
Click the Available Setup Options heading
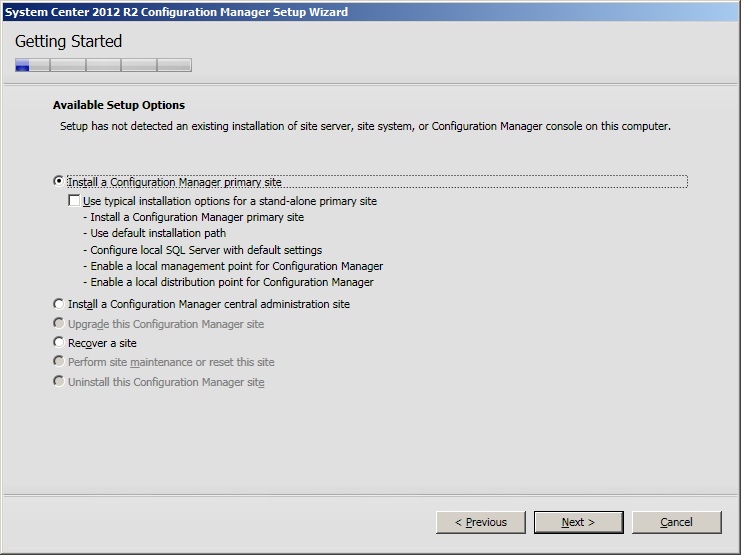pyautogui.click(x=118, y=105)
